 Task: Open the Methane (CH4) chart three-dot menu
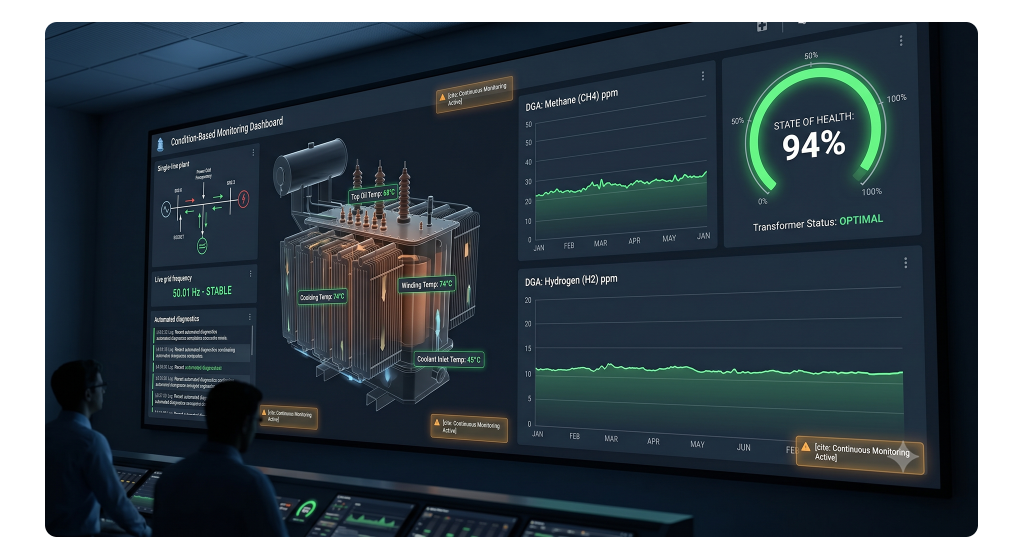point(703,76)
